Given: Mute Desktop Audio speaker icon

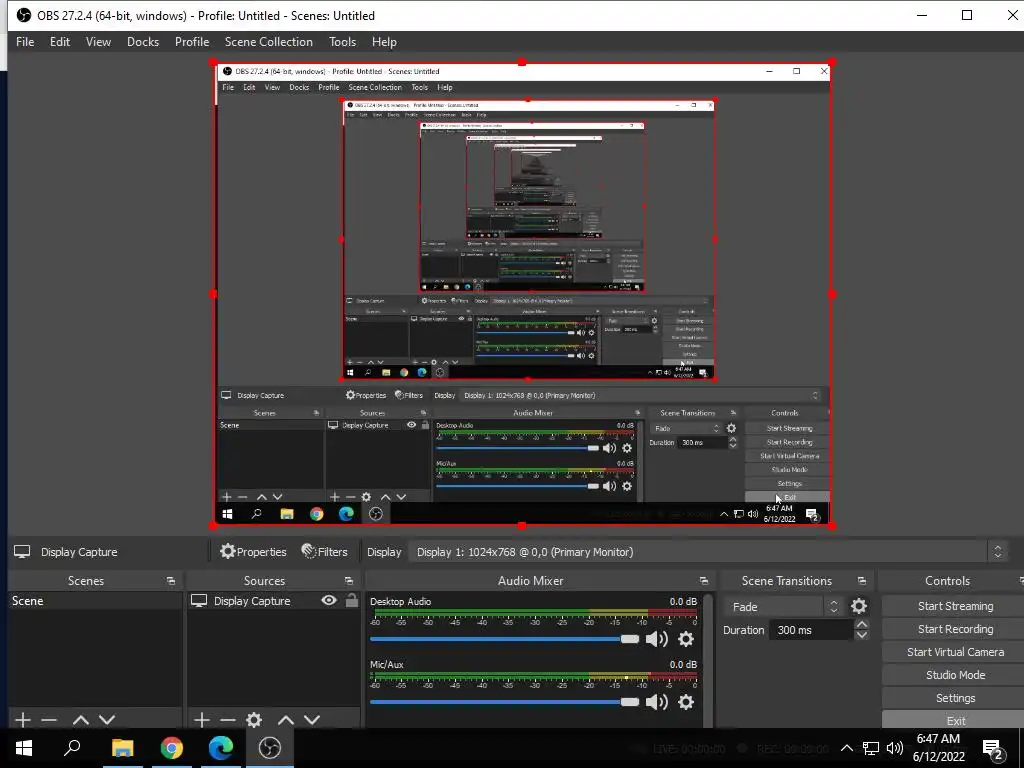Looking at the screenshot, I should coord(656,639).
